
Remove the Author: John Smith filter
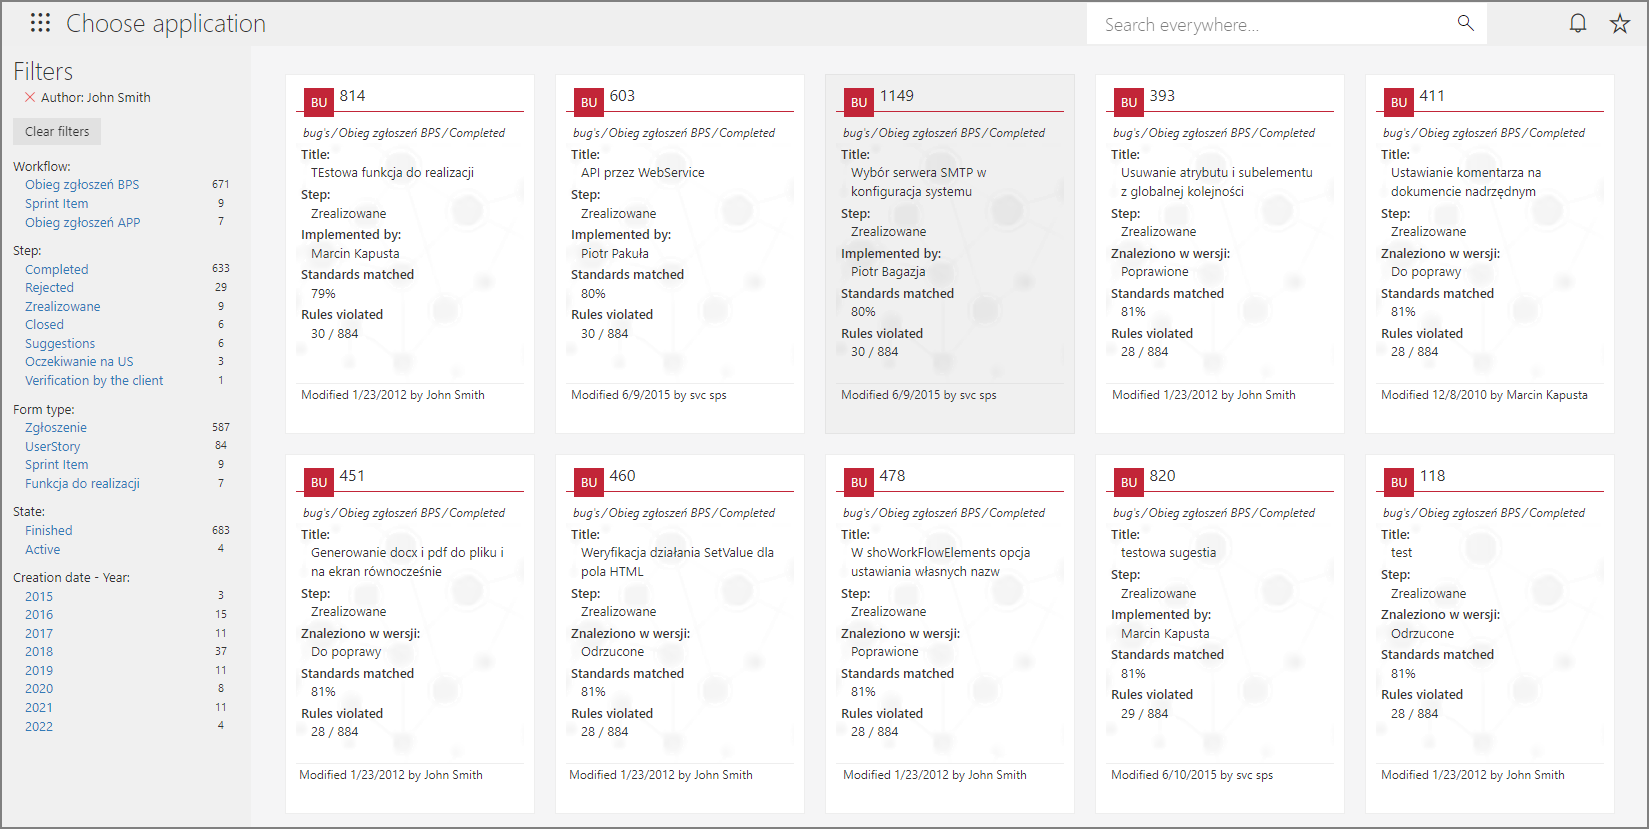click(x=30, y=97)
